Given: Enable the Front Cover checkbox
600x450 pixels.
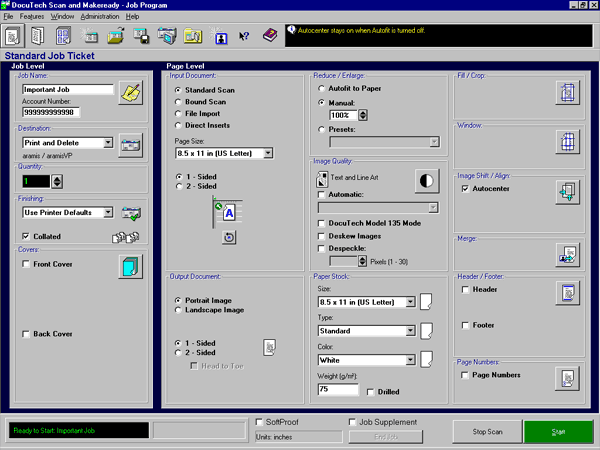Looking at the screenshot, I should 26,264.
